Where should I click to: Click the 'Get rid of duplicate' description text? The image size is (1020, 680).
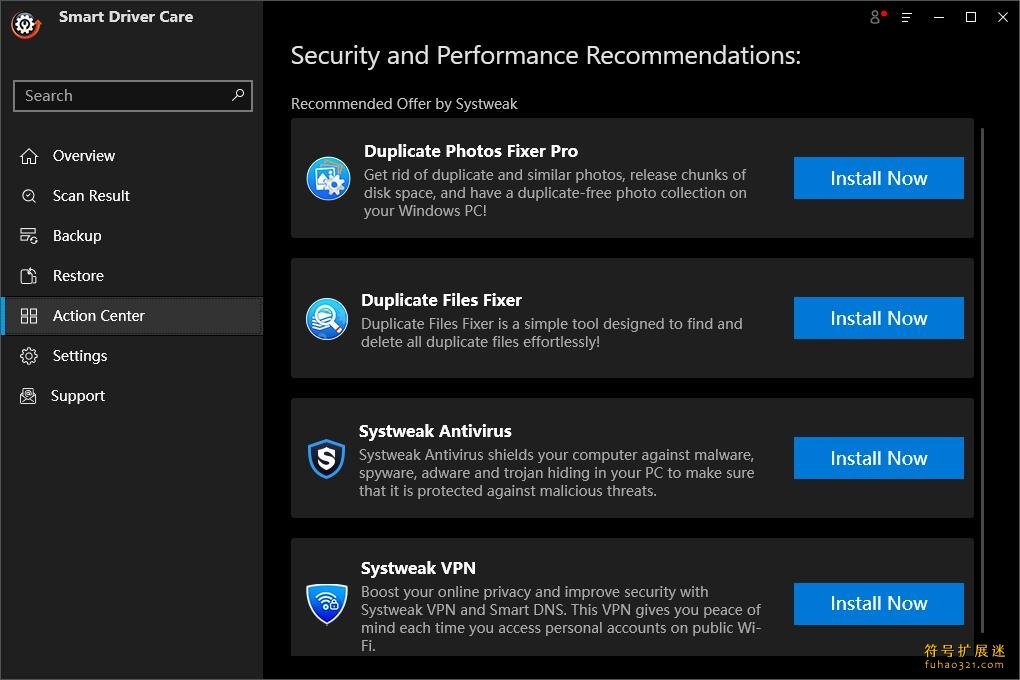556,193
